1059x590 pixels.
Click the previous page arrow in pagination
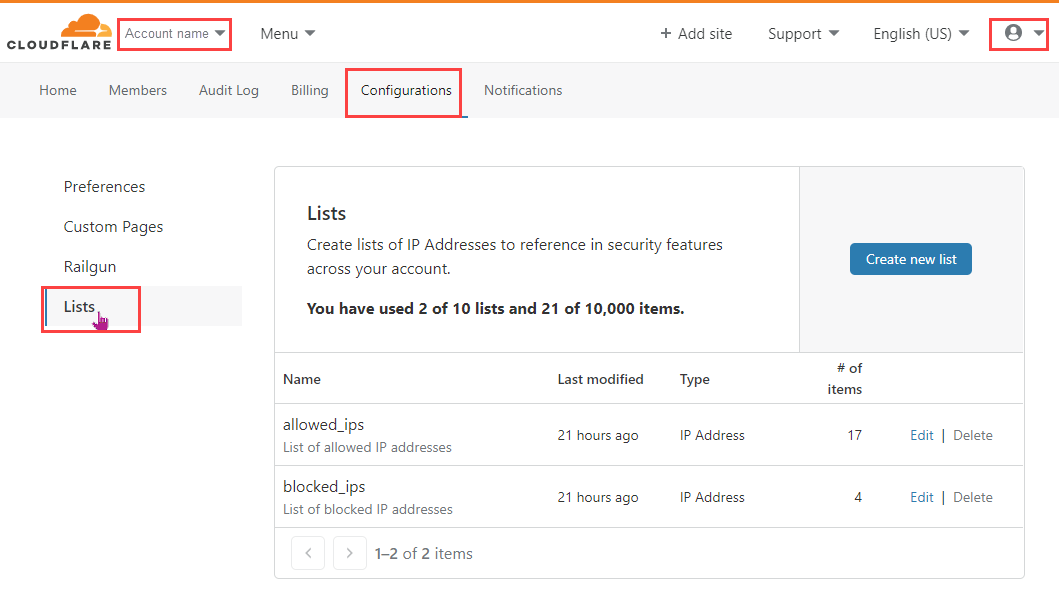click(308, 553)
